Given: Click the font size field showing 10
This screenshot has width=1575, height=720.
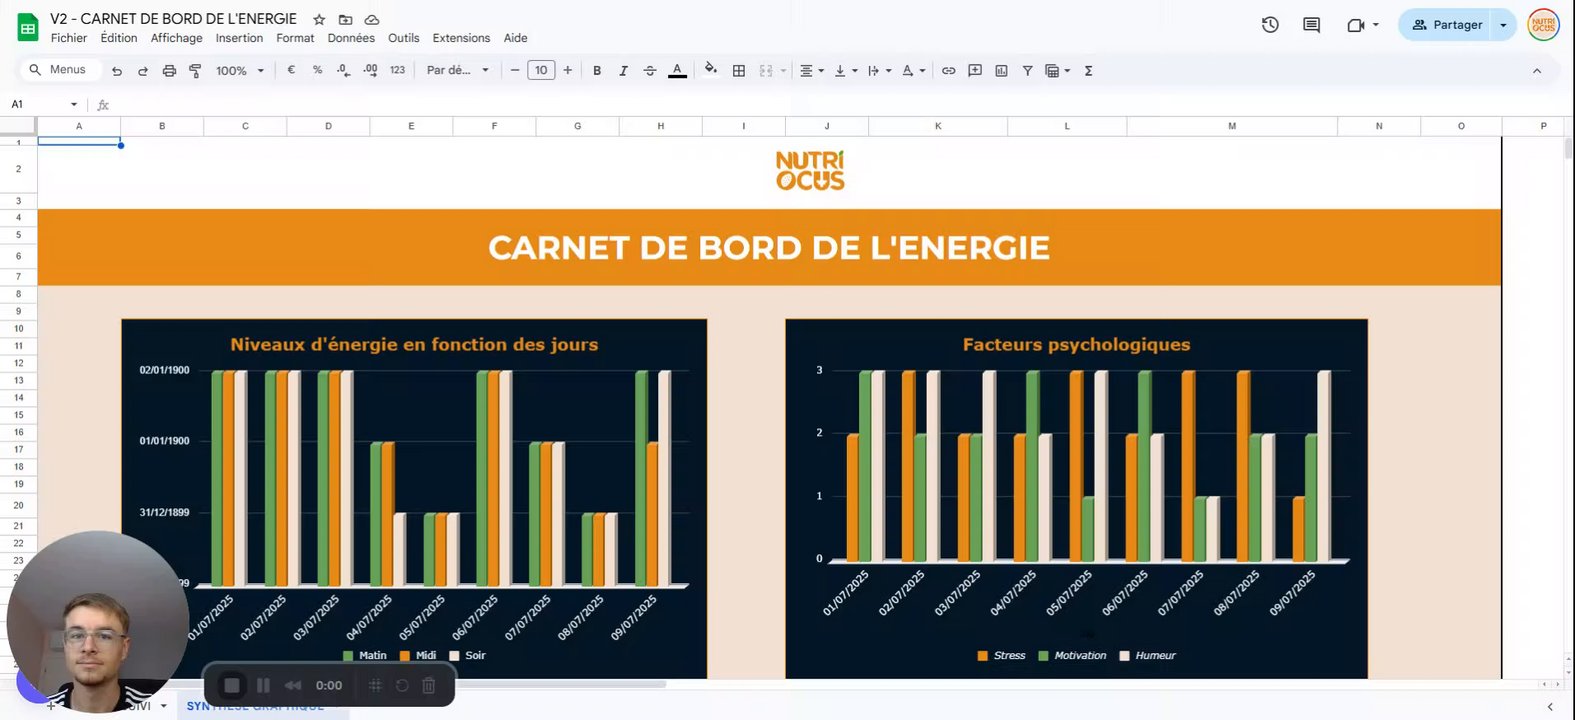Looking at the screenshot, I should 541,70.
